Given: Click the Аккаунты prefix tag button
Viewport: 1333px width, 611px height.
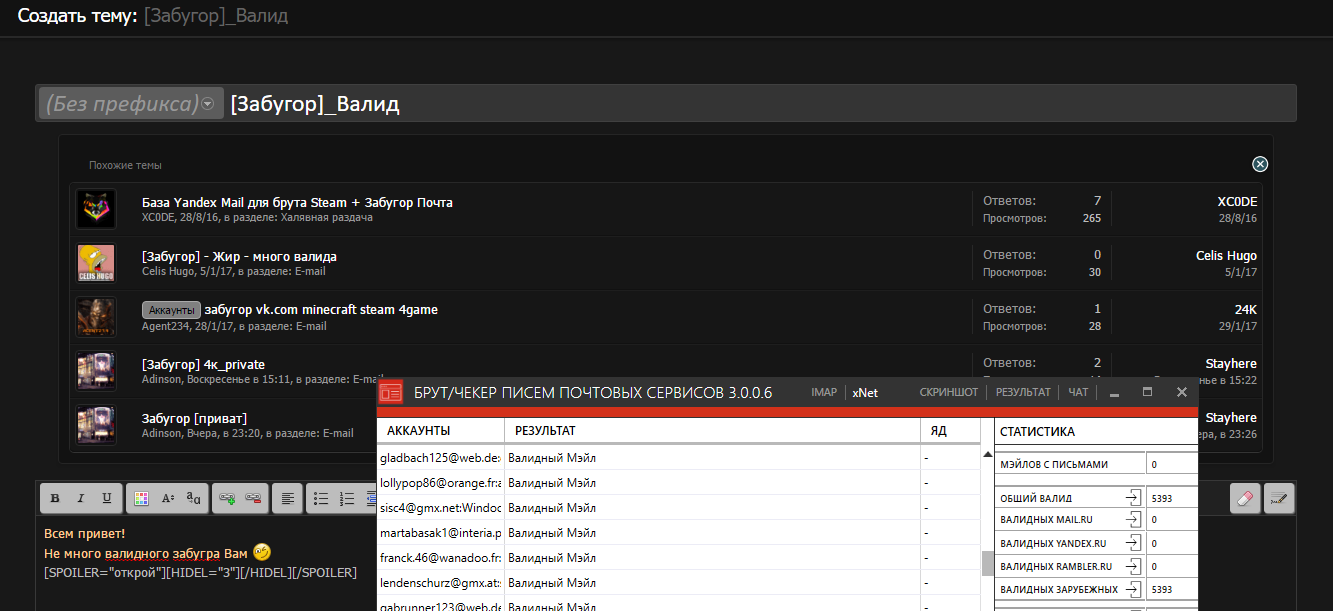Looking at the screenshot, I should (171, 310).
